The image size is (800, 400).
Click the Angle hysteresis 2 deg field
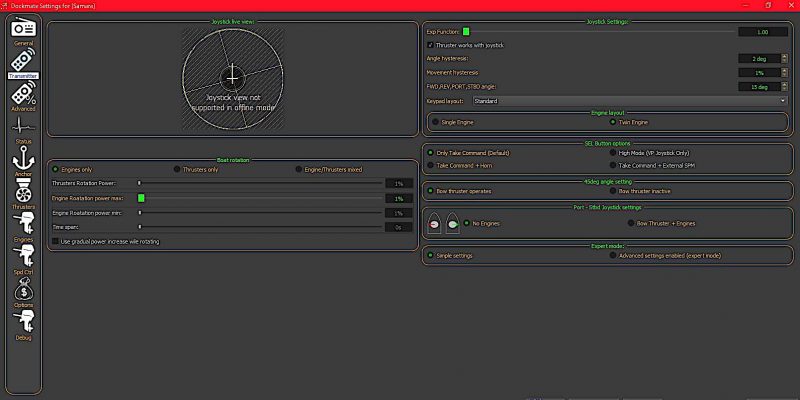pyautogui.click(x=759, y=59)
